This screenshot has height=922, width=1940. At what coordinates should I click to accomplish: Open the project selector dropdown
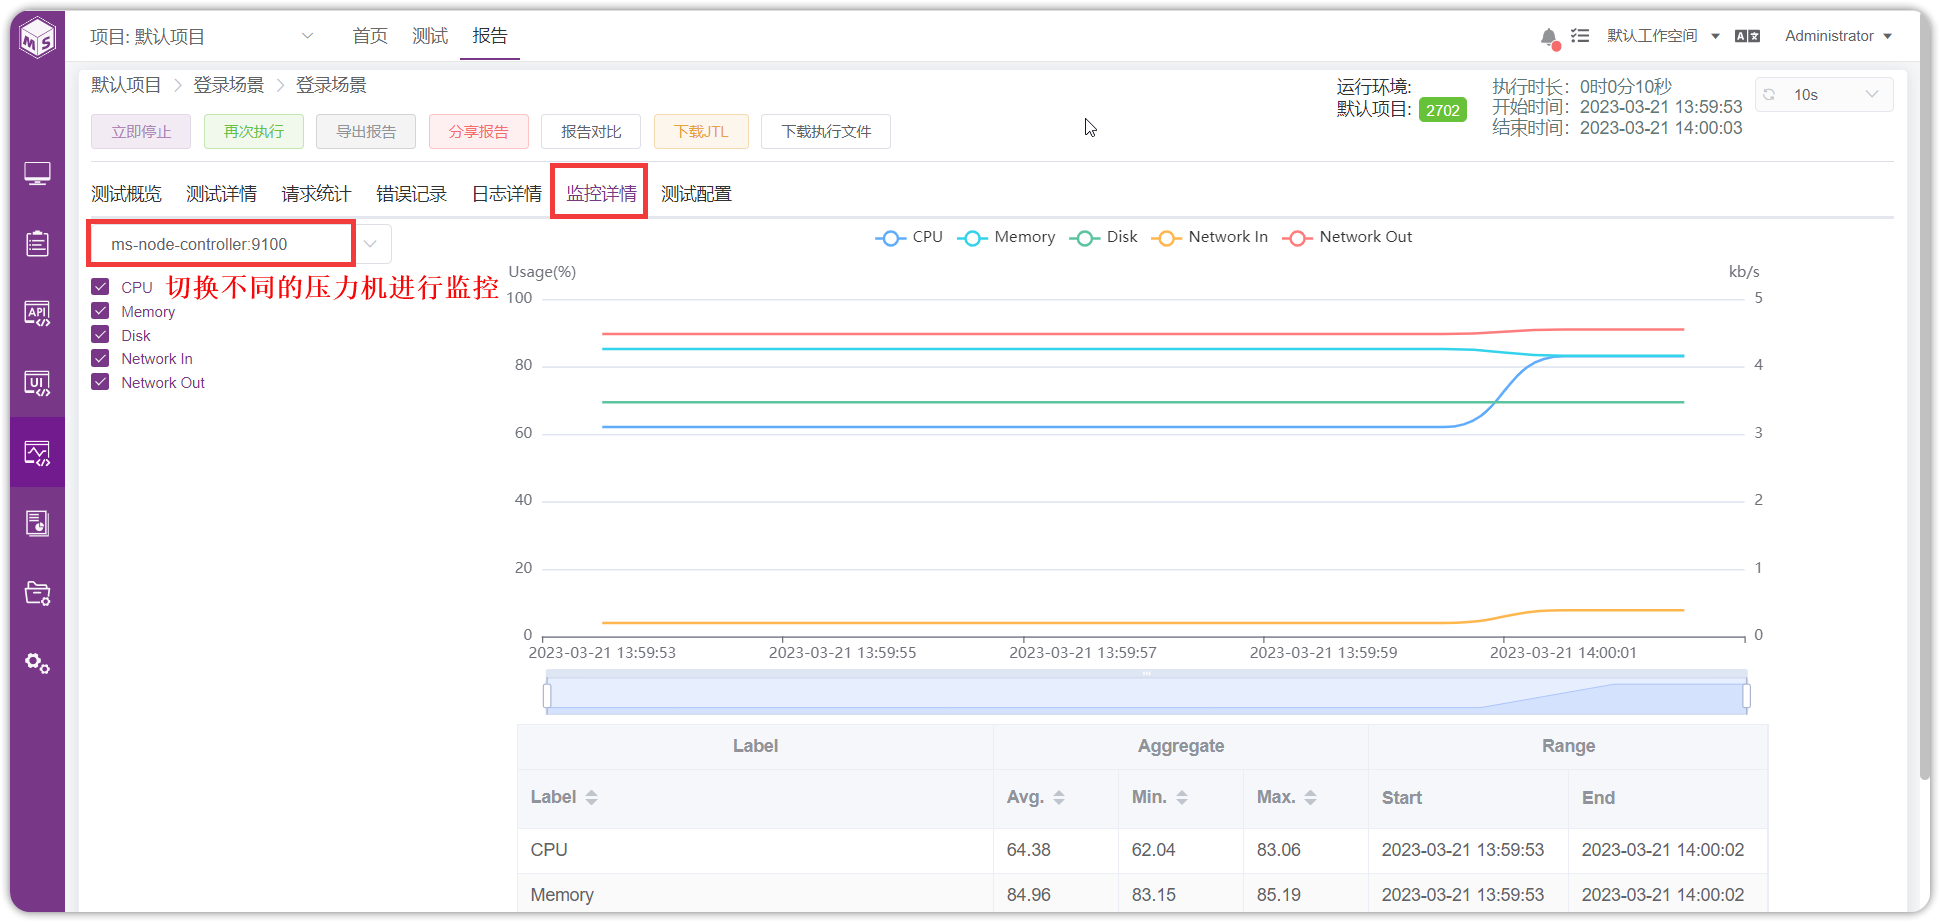click(202, 37)
